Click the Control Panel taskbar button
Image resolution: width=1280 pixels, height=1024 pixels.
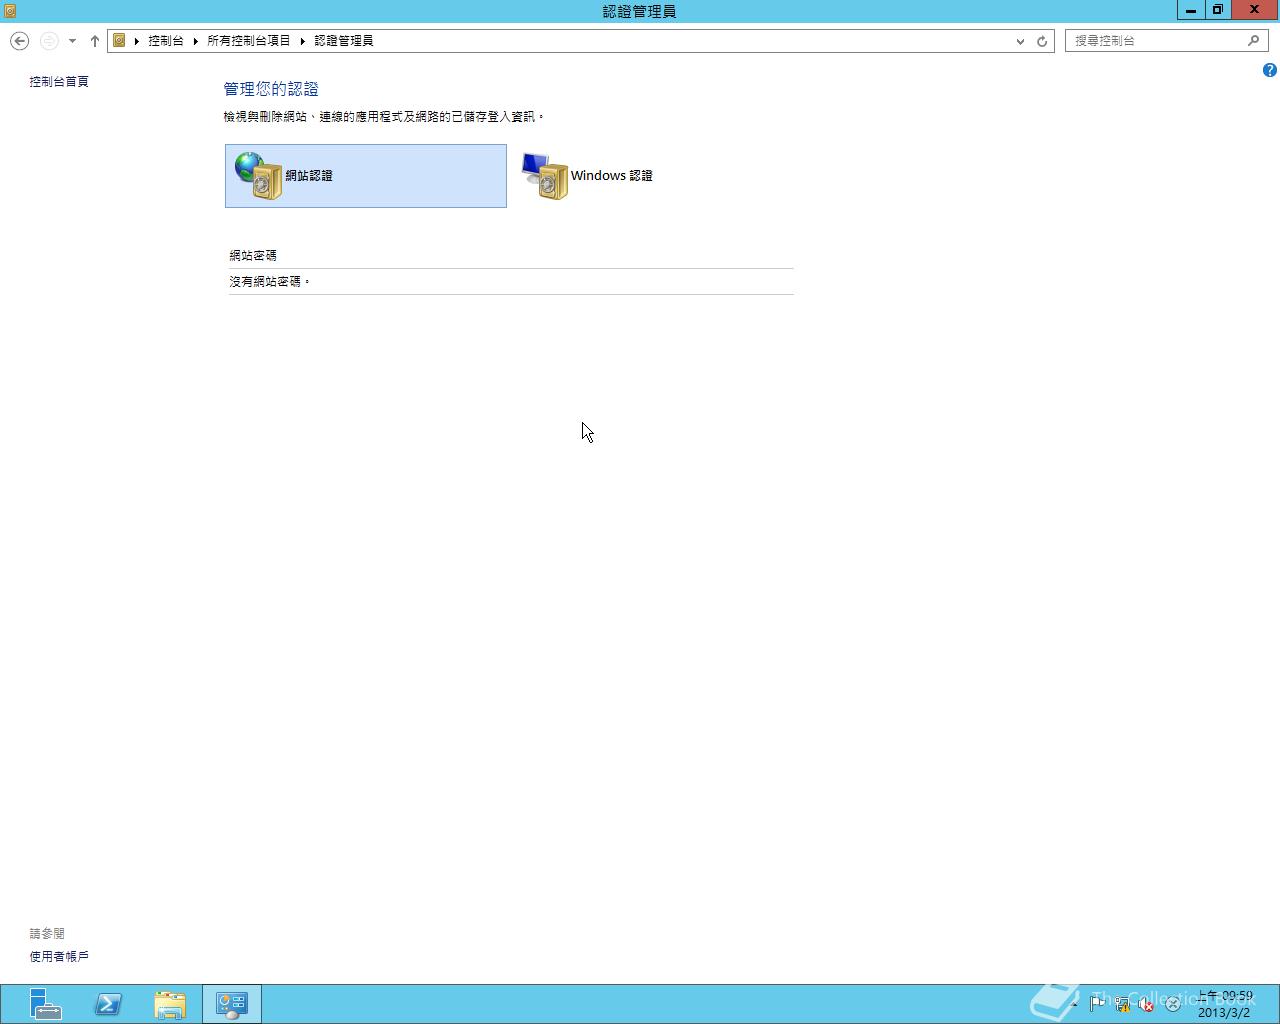(x=232, y=1004)
